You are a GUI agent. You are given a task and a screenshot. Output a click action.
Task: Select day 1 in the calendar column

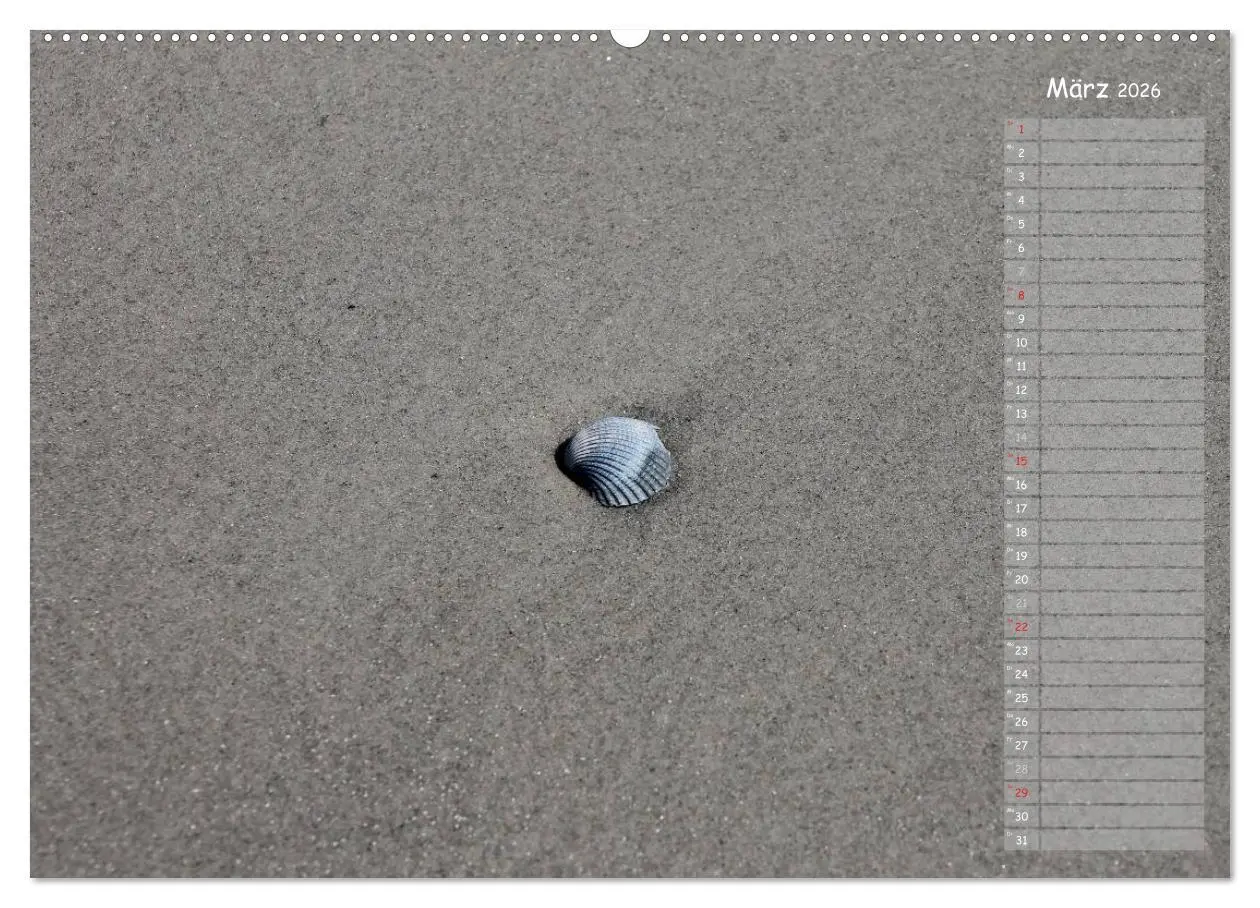[x=1021, y=129]
